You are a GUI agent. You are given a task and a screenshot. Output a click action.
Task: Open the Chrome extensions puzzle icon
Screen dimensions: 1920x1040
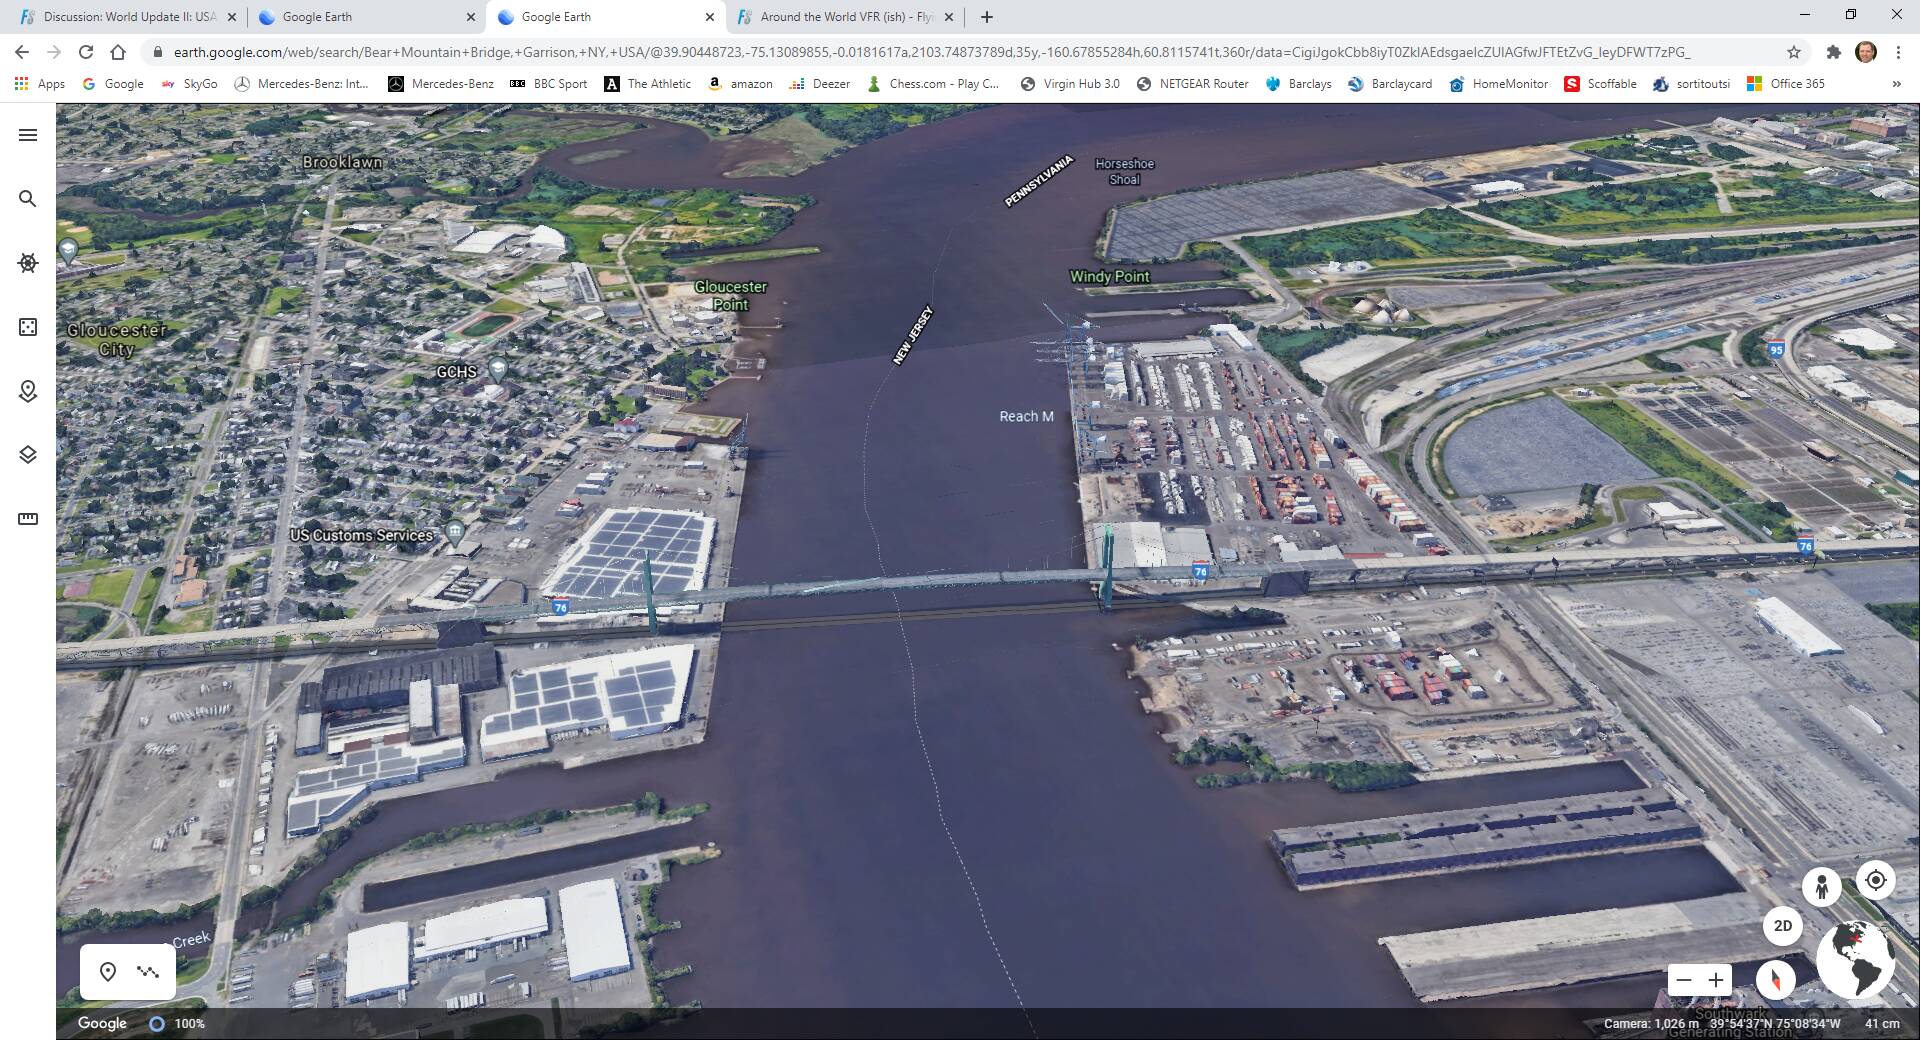(1833, 52)
